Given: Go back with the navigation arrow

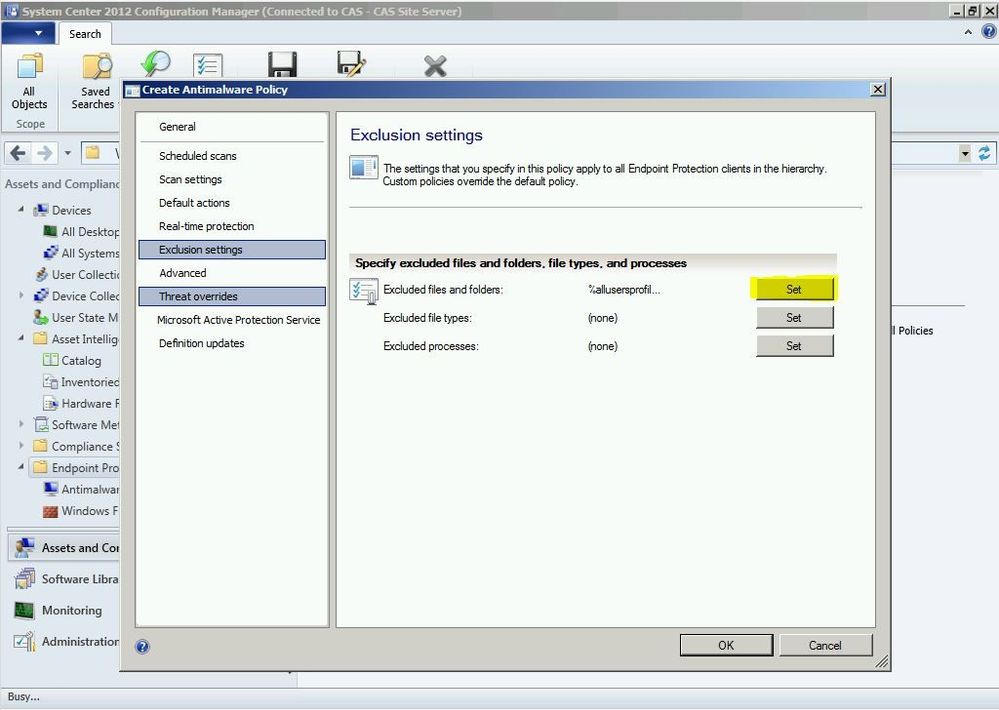Looking at the screenshot, I should (x=18, y=153).
